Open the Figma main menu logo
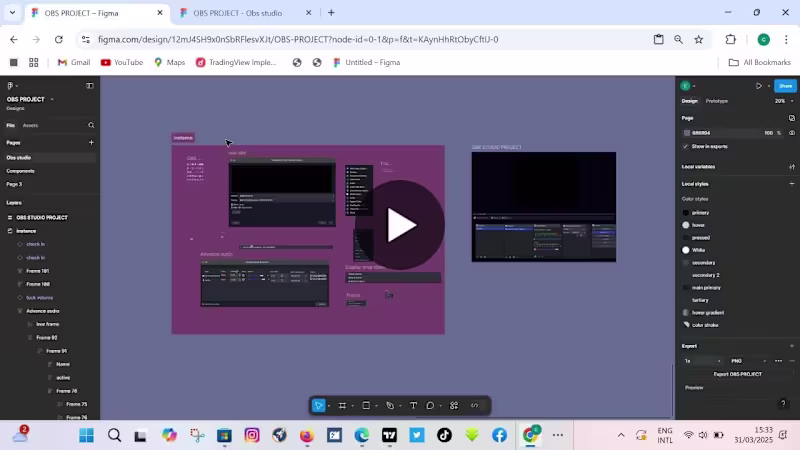 (10, 86)
